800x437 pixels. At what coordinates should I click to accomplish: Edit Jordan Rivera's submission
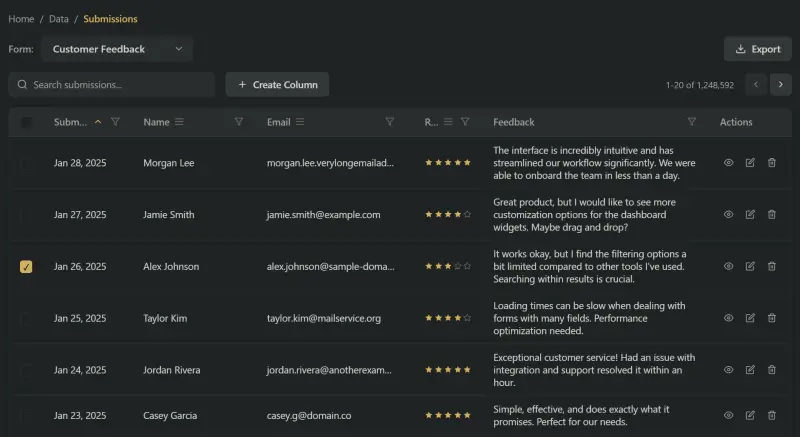pyautogui.click(x=750, y=370)
